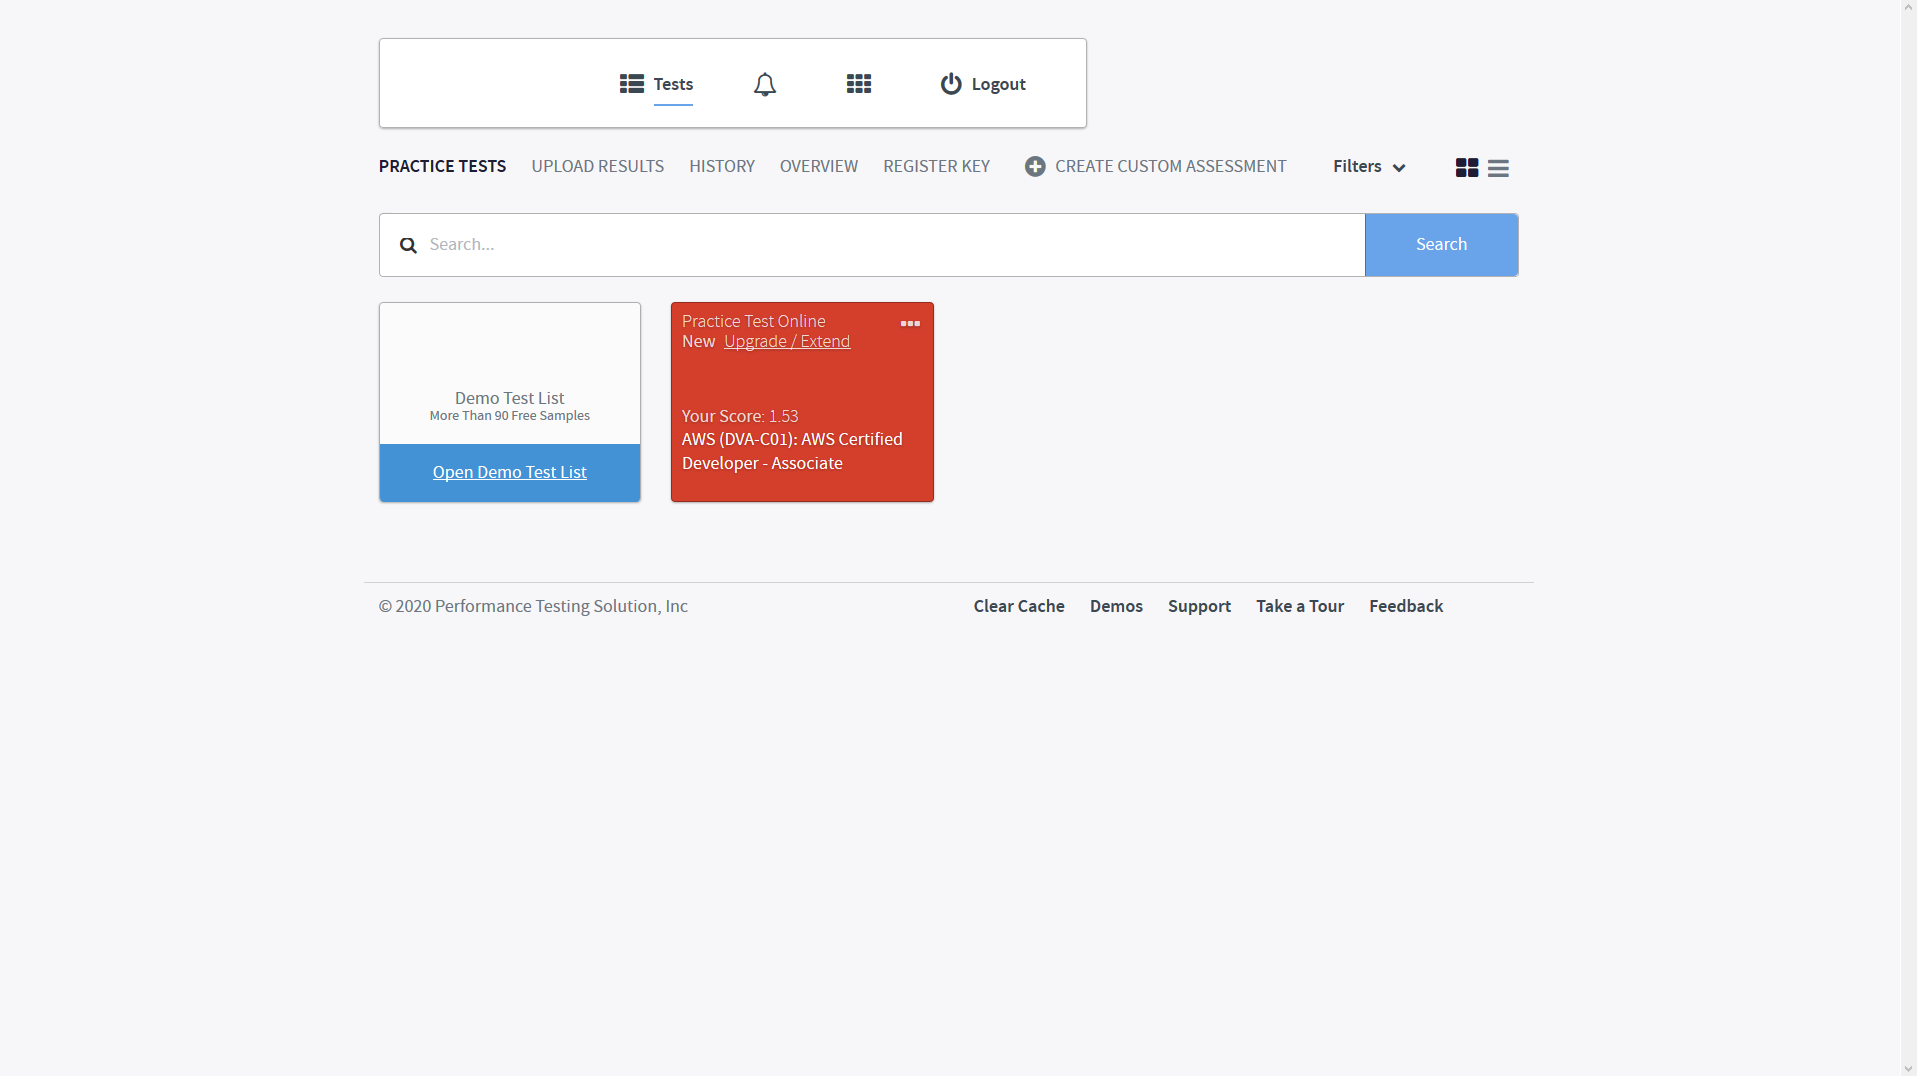Switch to the Register Key tab
The image size is (1917, 1076).
936,166
